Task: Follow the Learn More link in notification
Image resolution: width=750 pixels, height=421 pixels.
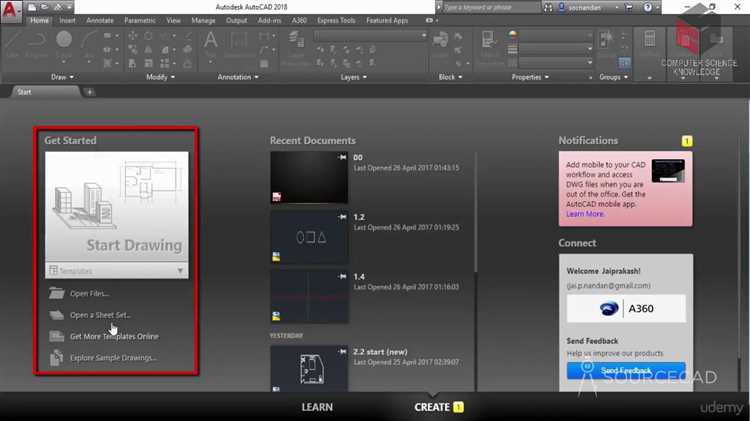Action: pos(585,214)
